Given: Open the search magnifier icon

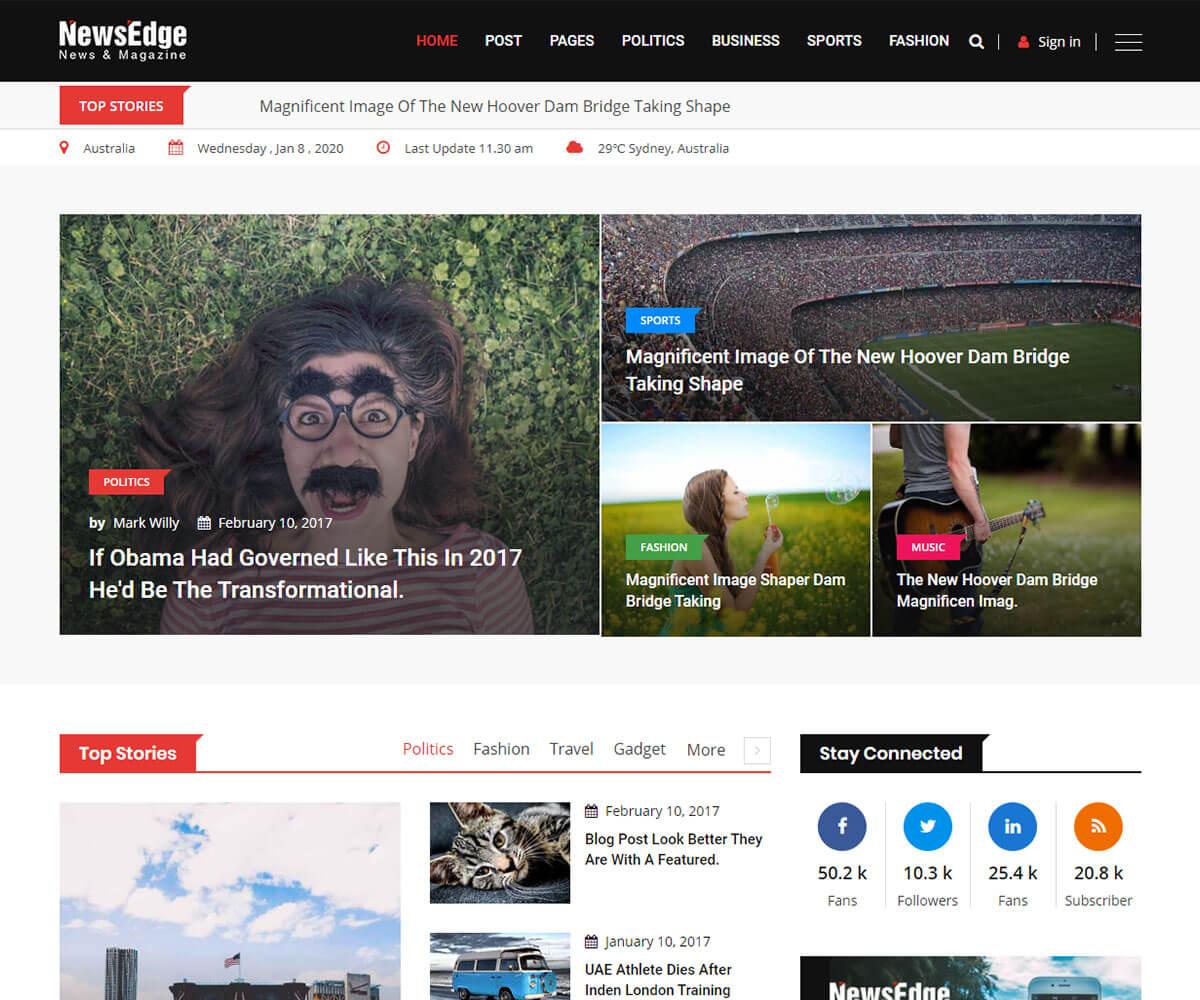Looking at the screenshot, I should pyautogui.click(x=976, y=41).
